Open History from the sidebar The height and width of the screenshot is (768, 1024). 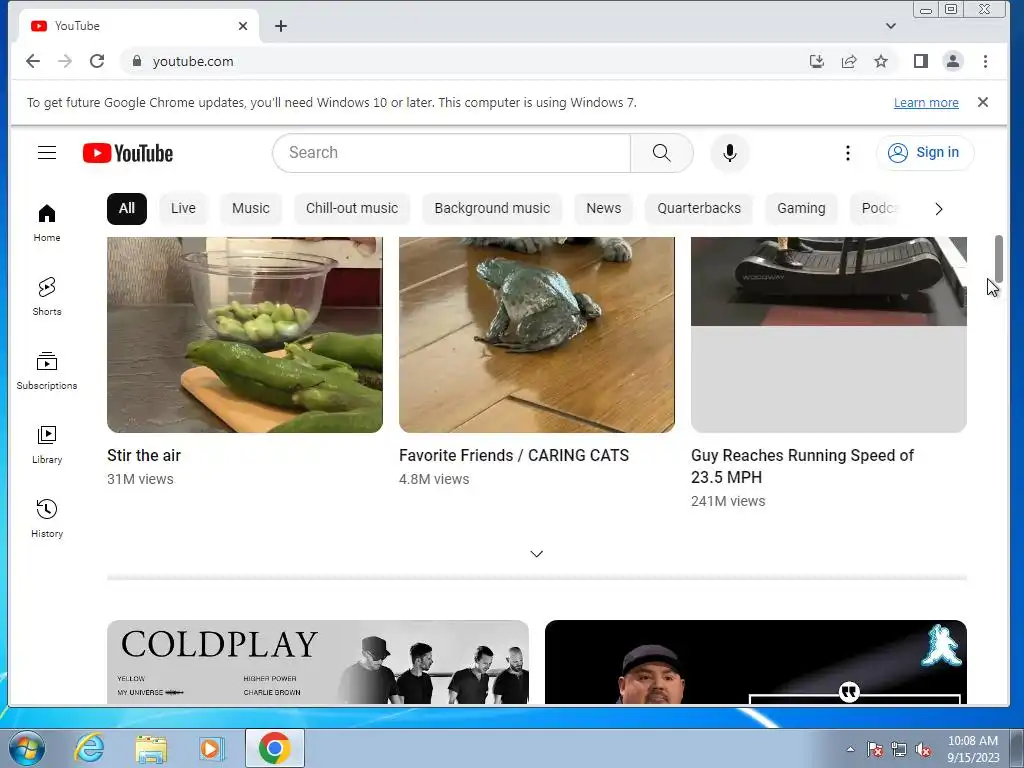click(47, 519)
